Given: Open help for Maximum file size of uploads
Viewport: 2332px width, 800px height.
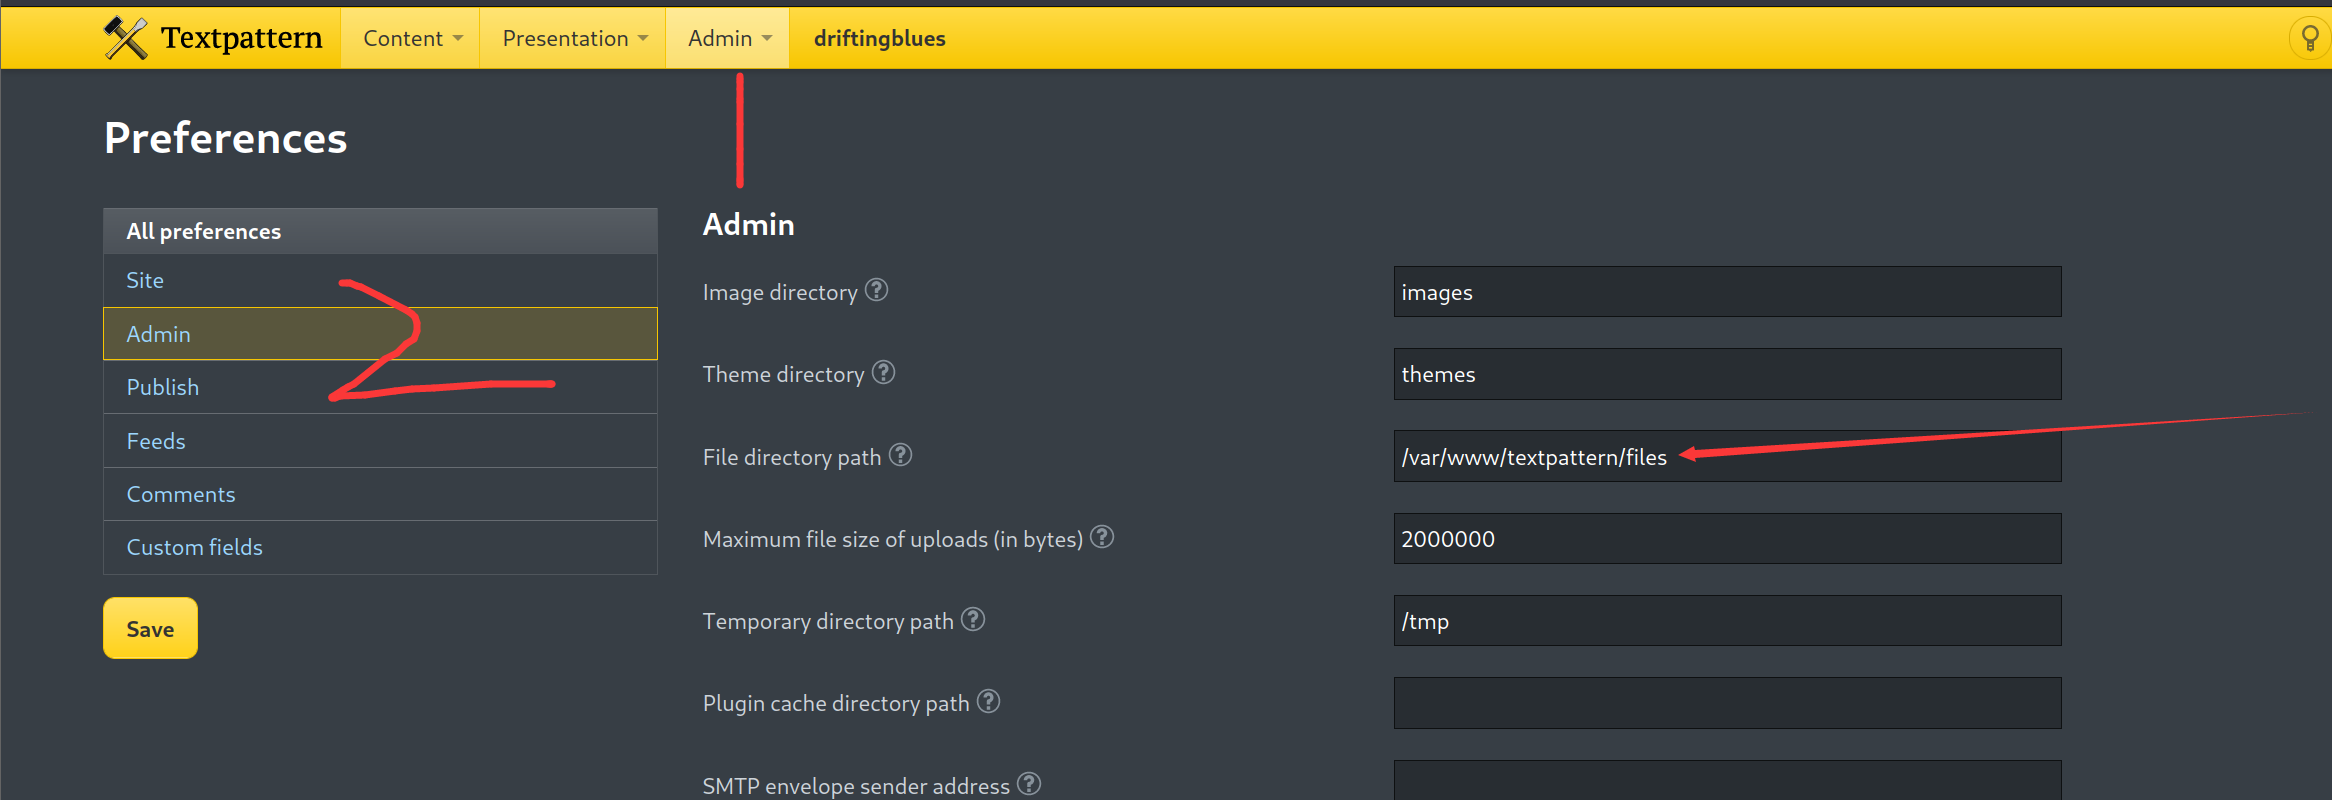Looking at the screenshot, I should click(x=1102, y=537).
